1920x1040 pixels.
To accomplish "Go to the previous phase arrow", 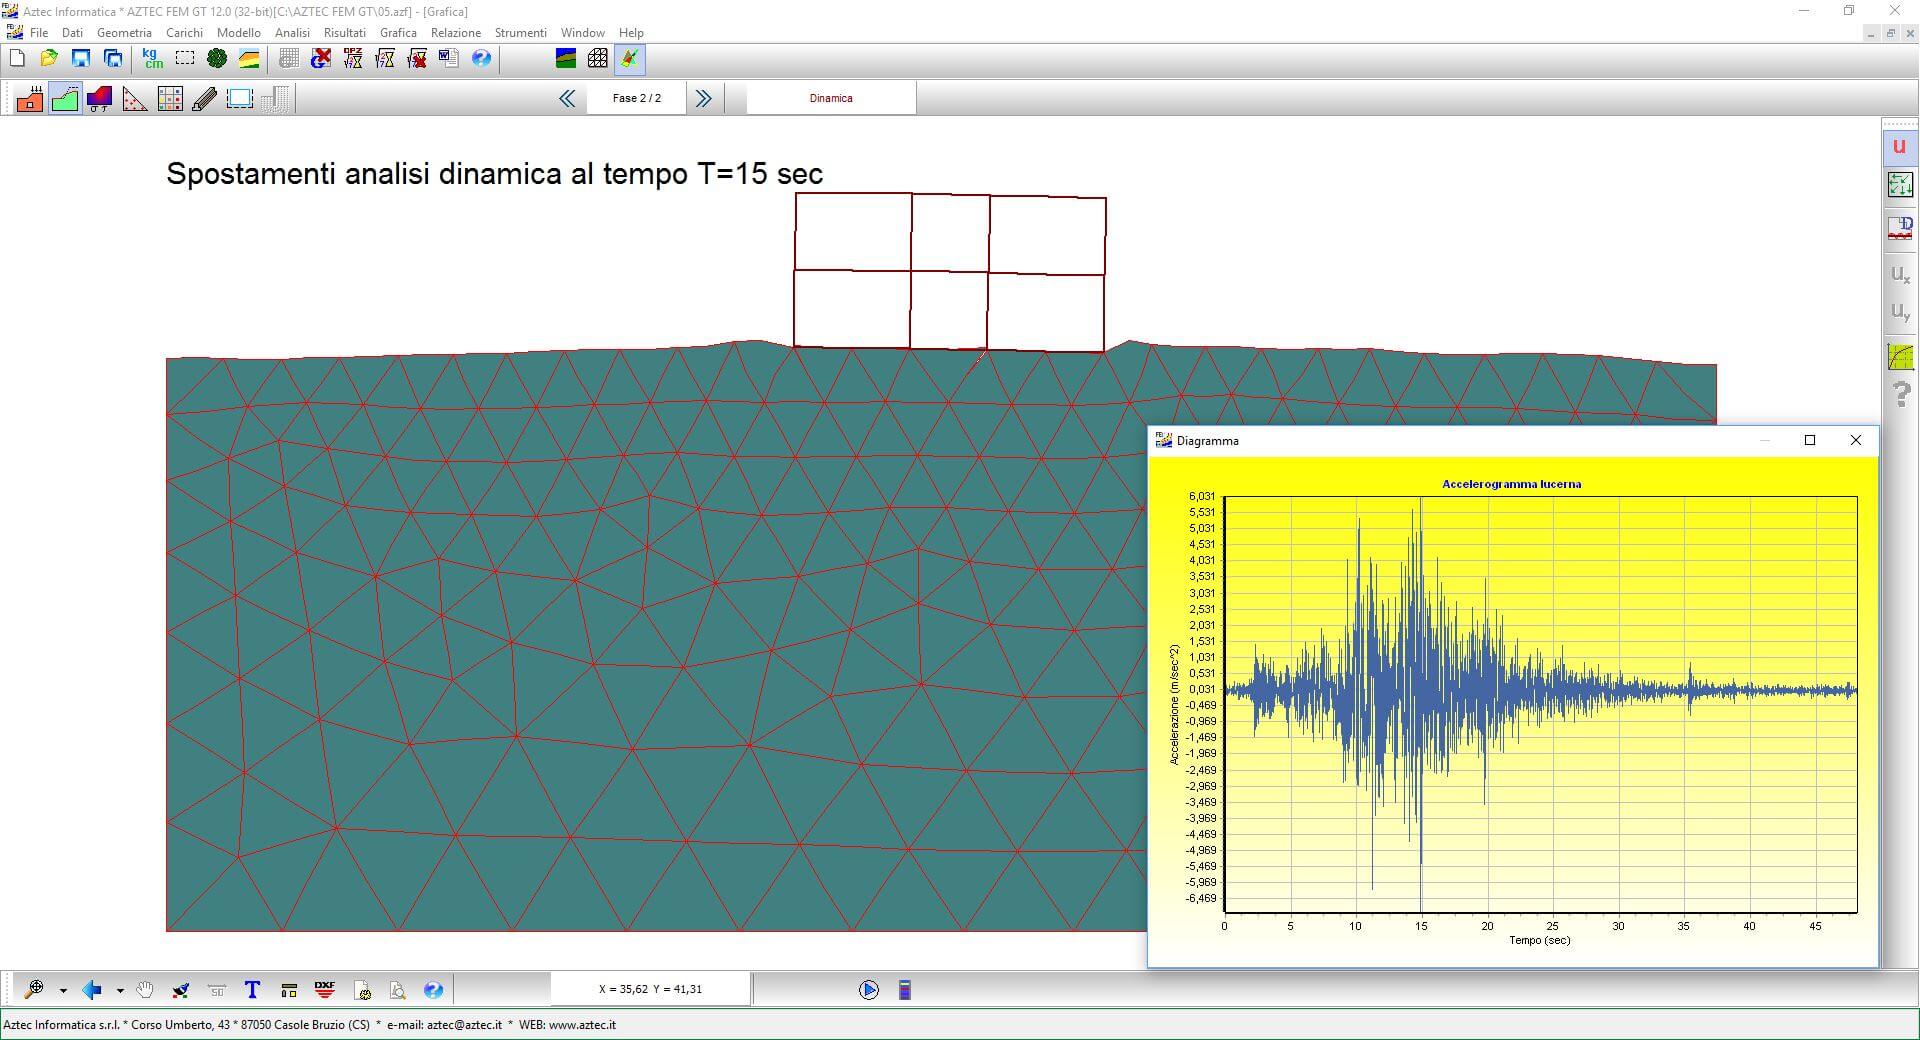I will click(567, 98).
